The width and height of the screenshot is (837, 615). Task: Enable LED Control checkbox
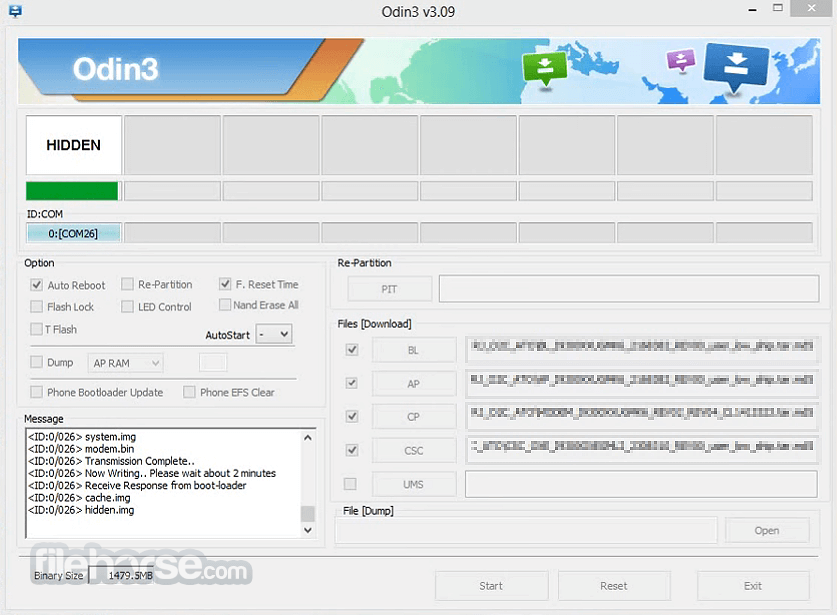pos(127,306)
